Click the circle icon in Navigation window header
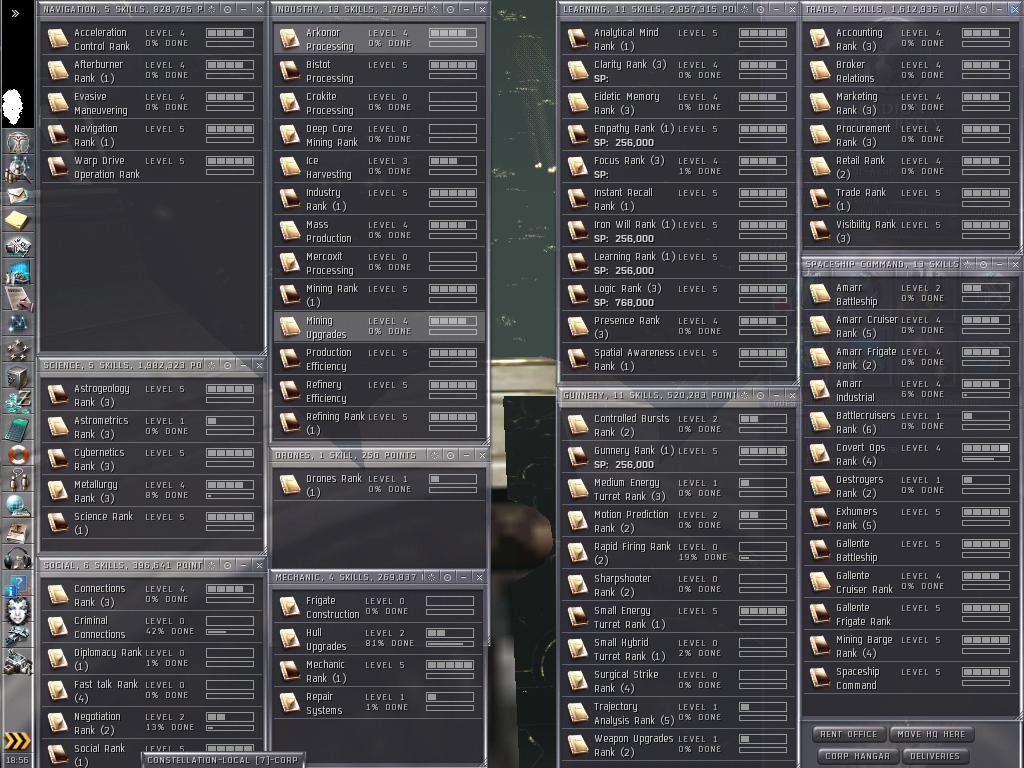This screenshot has width=1024, height=768. [x=227, y=9]
